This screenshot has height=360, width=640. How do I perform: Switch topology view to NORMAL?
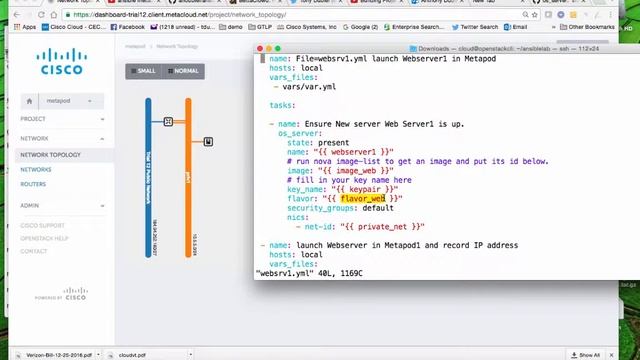pyautogui.click(x=183, y=71)
